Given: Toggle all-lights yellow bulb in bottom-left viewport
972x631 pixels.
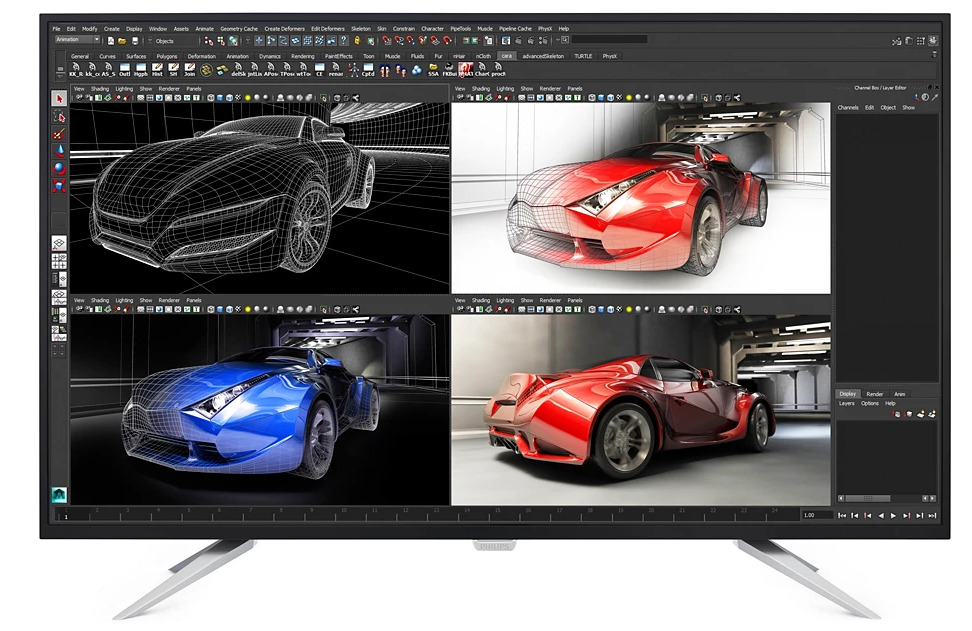Looking at the screenshot, I should [x=247, y=309].
